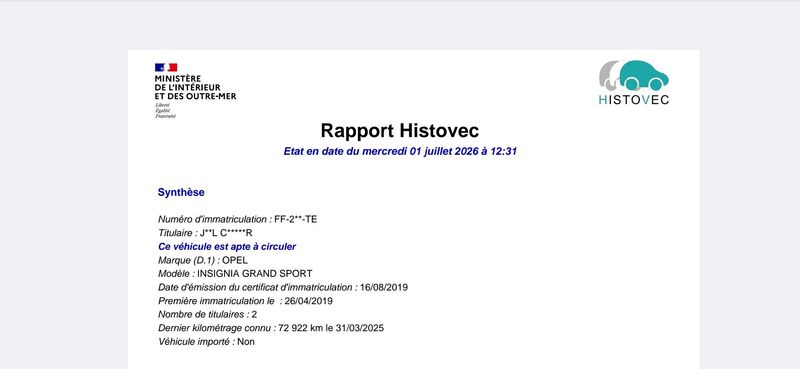Image resolution: width=800 pixels, height=369 pixels.
Task: Select the certificate issue date '16/08/2019'
Action: (x=384, y=287)
